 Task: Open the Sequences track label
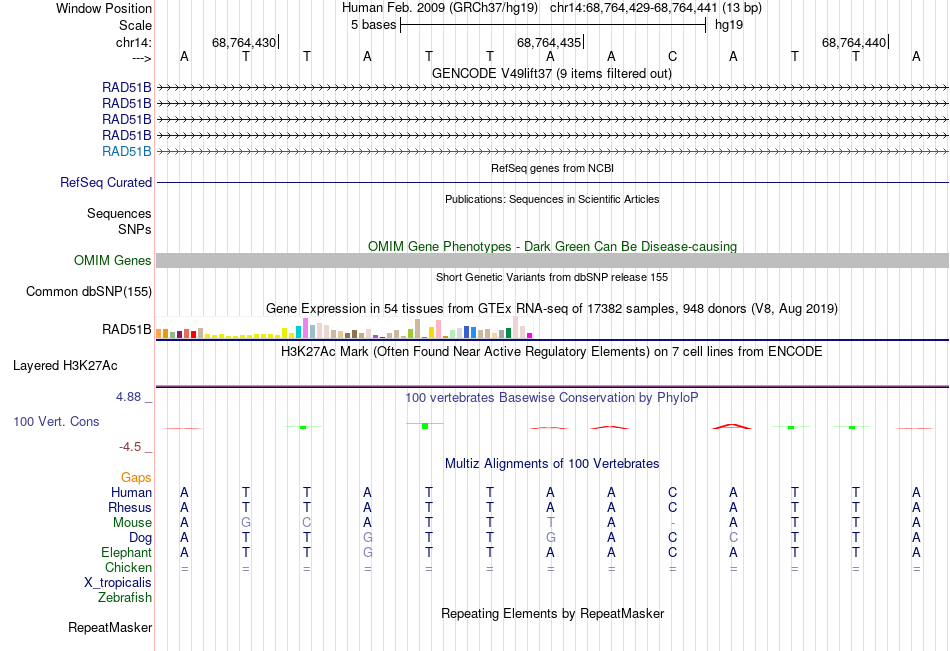point(119,213)
